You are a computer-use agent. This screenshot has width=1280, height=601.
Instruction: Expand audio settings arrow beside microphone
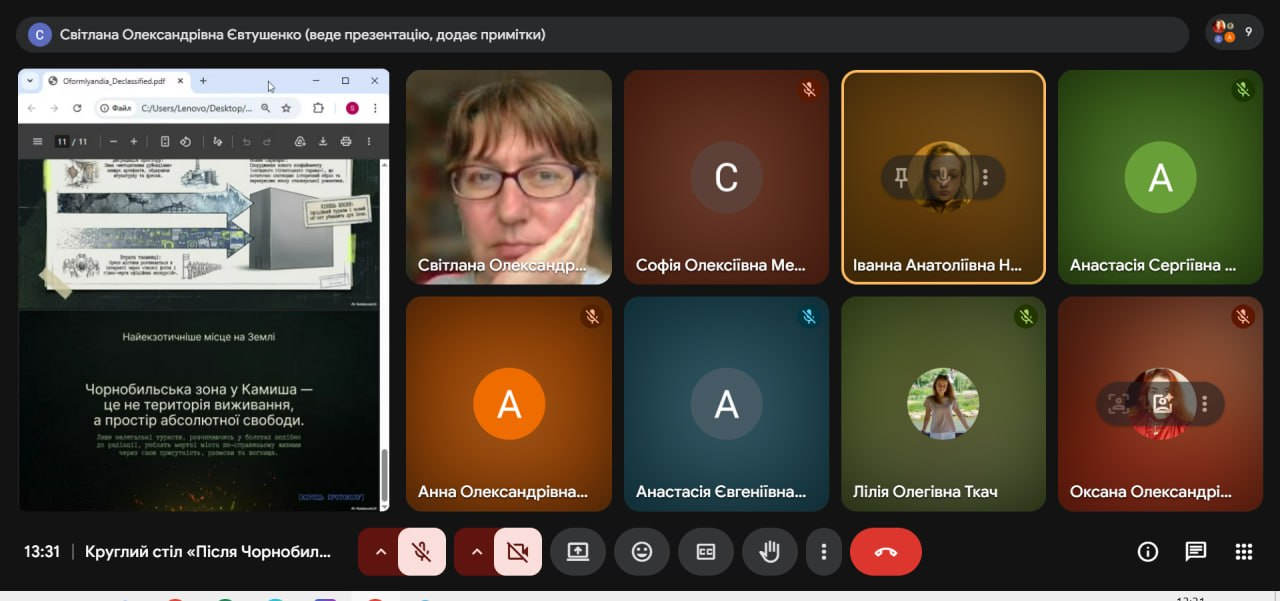tap(379, 552)
